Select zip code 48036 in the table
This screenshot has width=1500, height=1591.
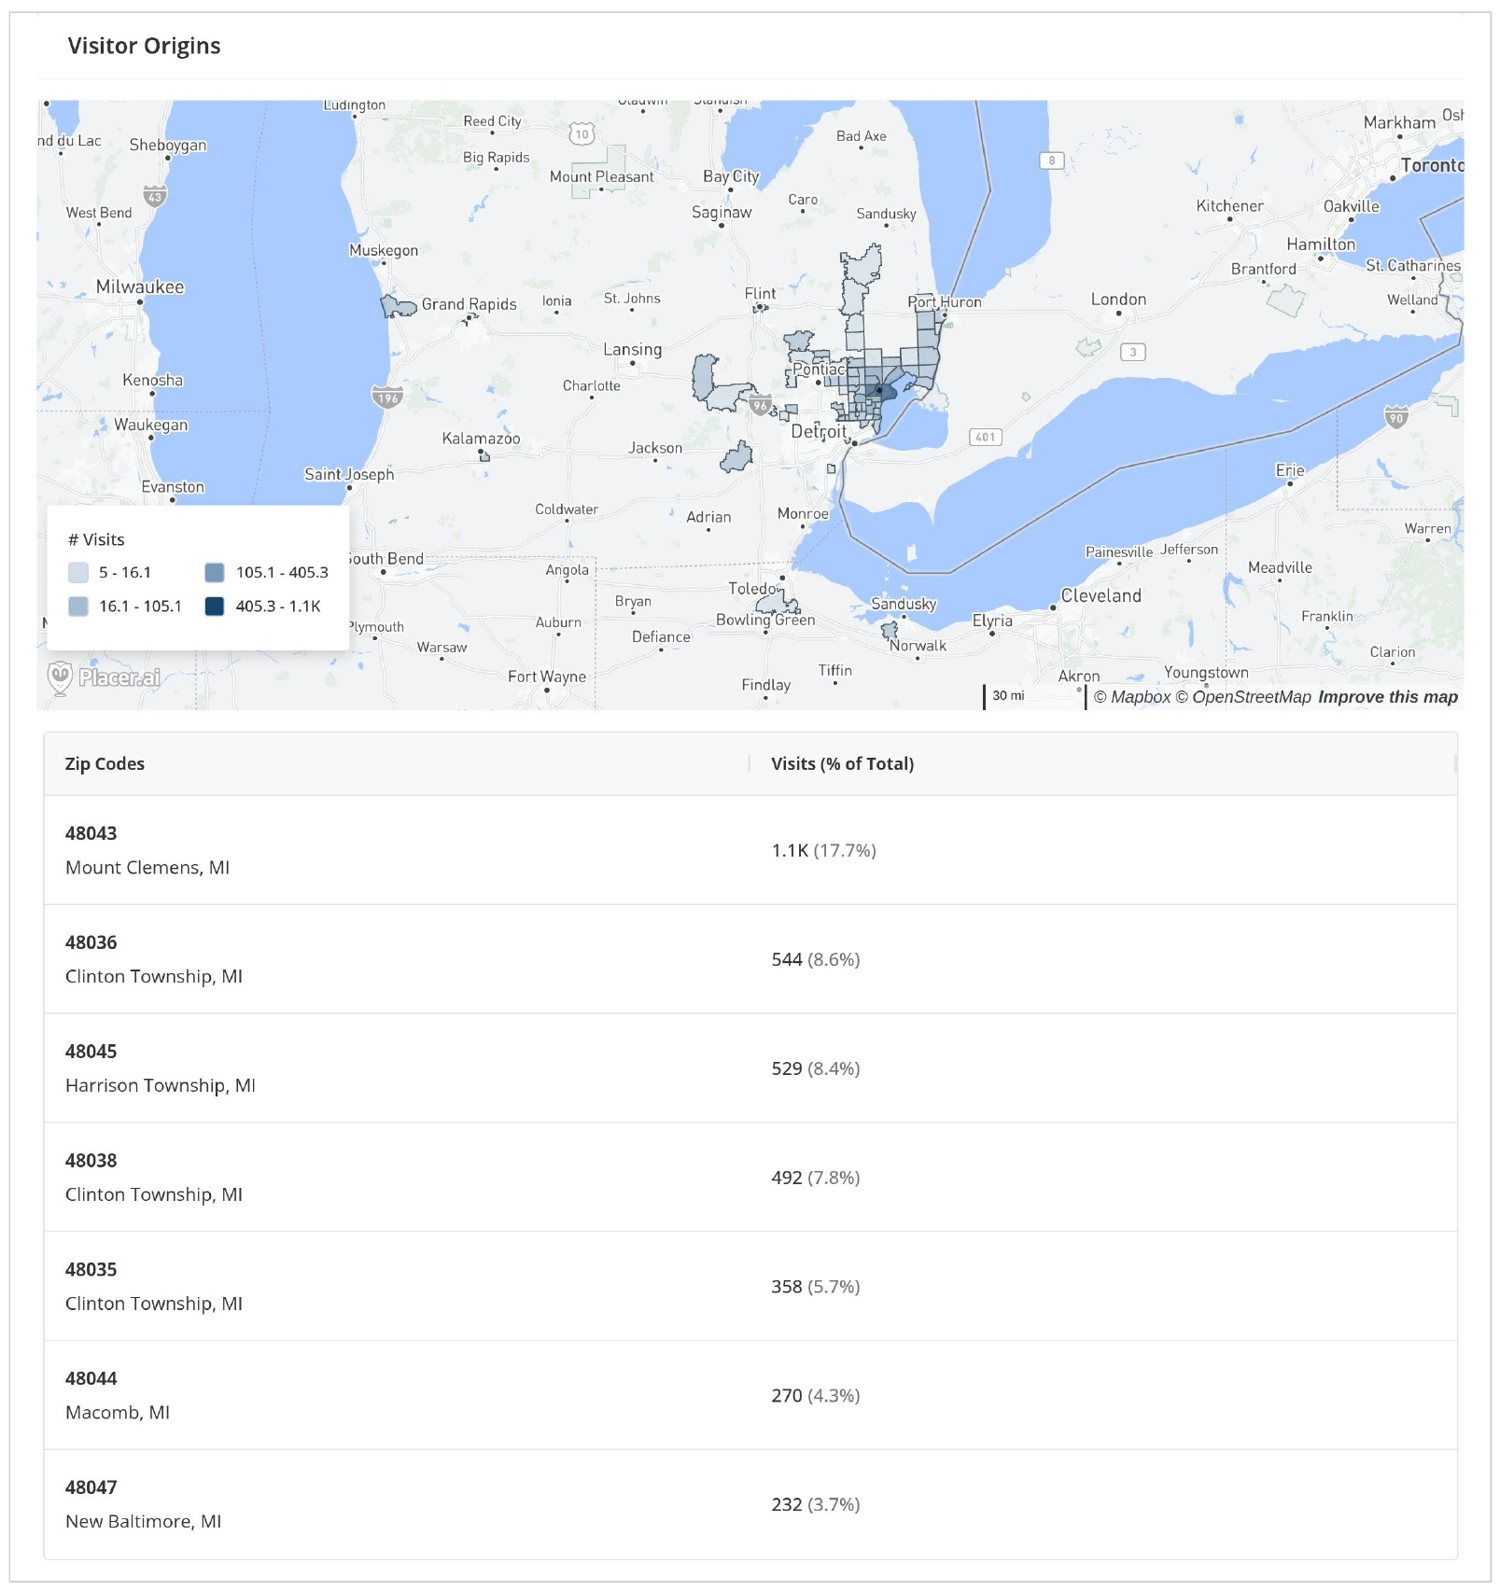click(x=91, y=942)
